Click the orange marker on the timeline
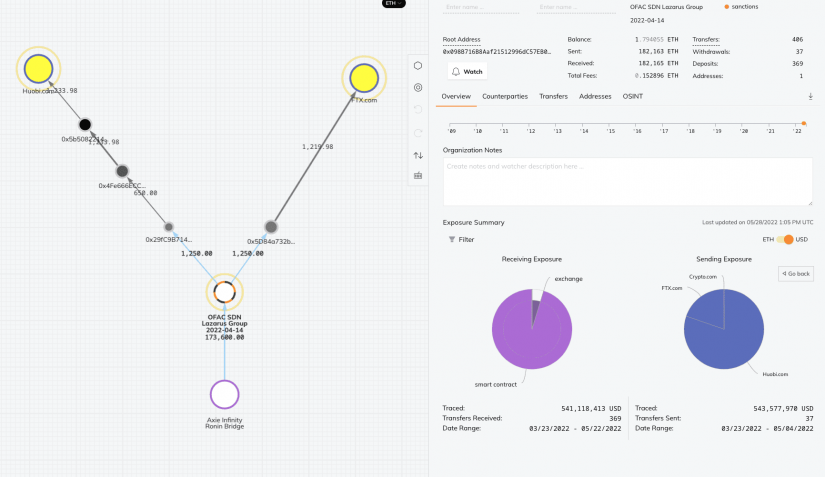 [x=803, y=123]
